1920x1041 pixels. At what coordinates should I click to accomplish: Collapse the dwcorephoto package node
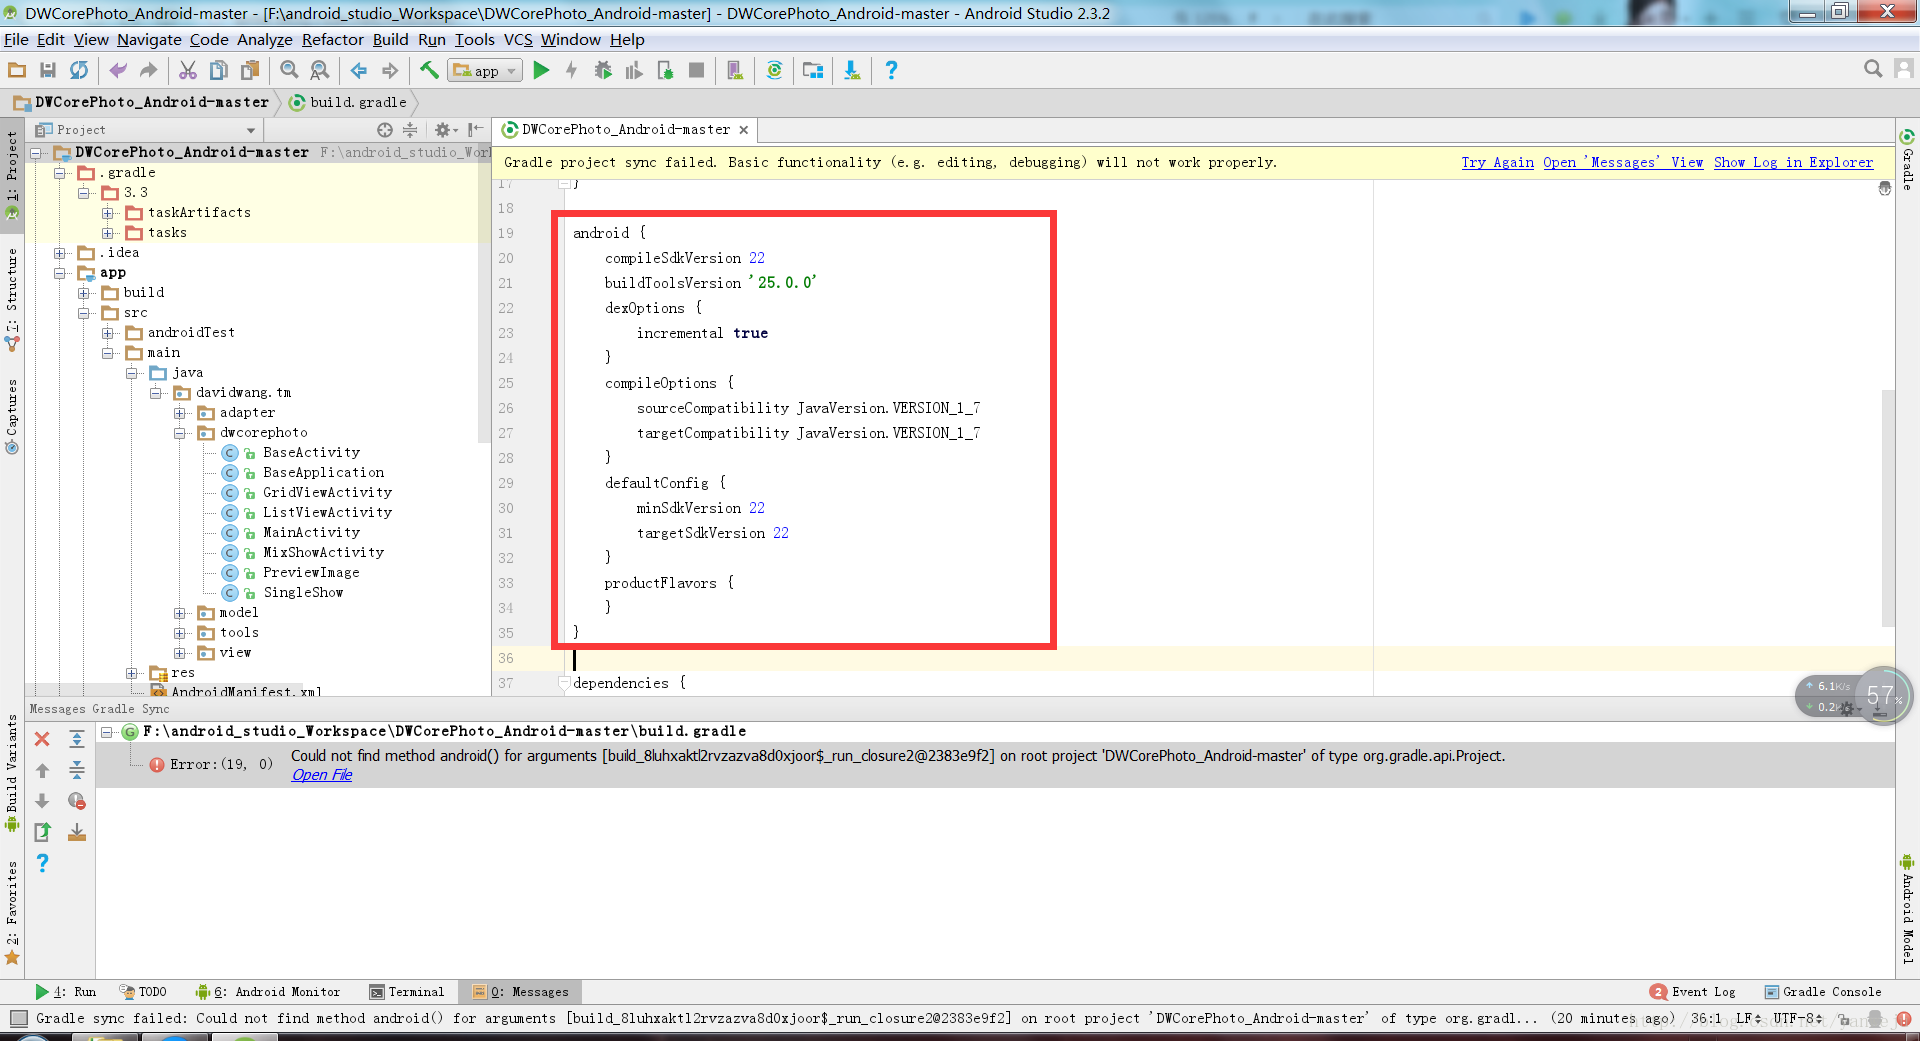pyautogui.click(x=180, y=433)
